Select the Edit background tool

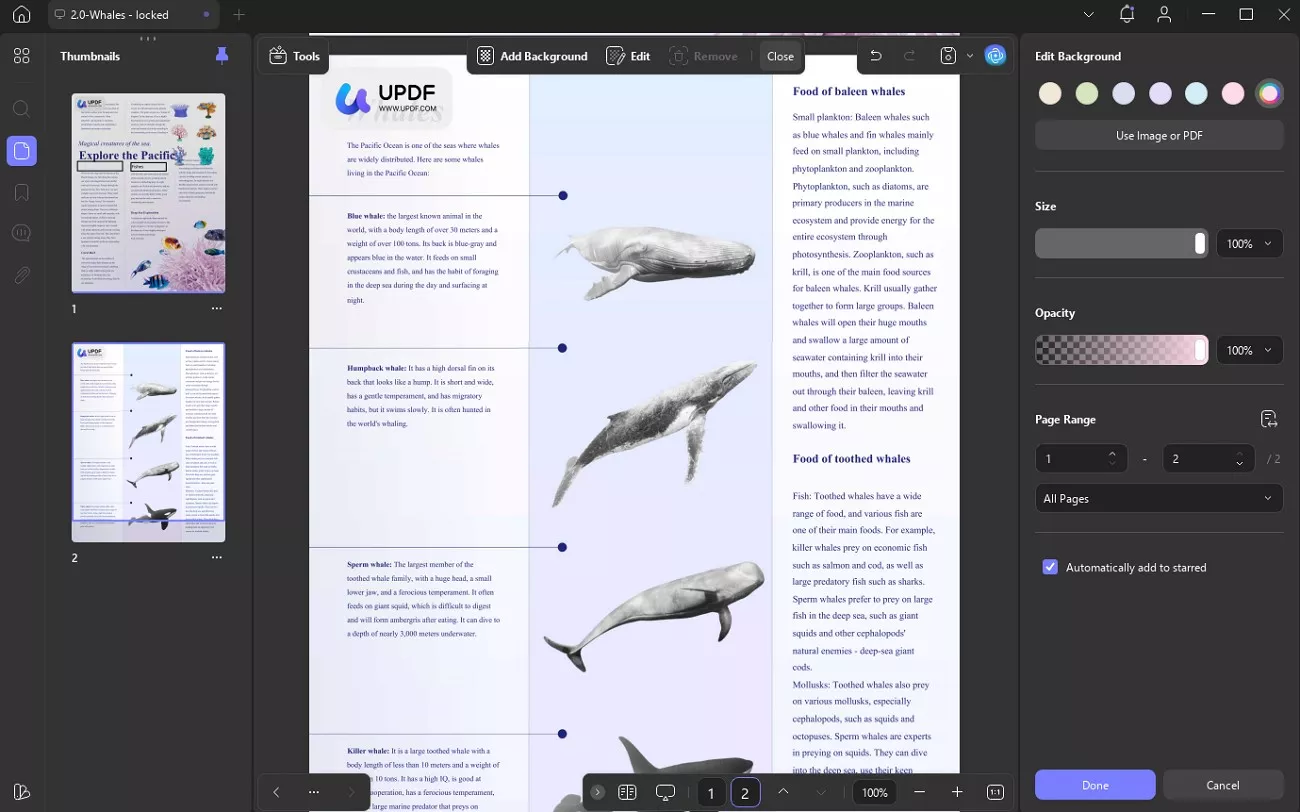[x=628, y=56]
